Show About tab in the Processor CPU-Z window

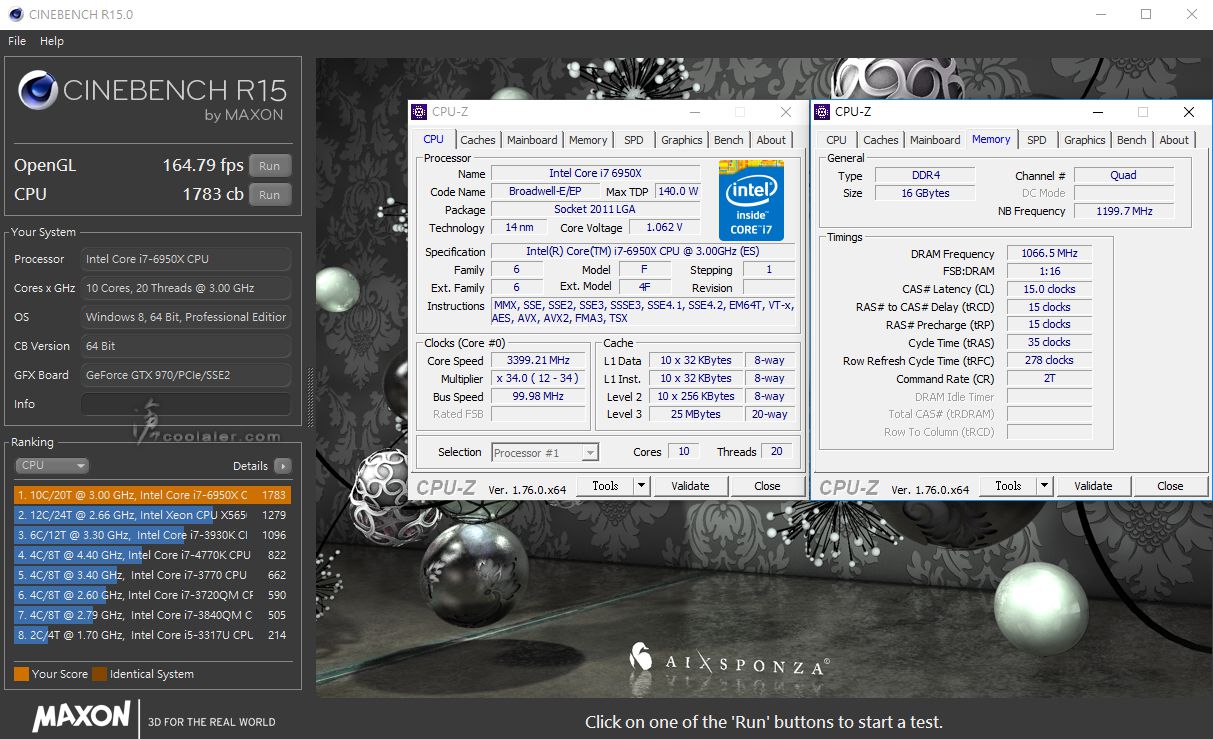[771, 140]
